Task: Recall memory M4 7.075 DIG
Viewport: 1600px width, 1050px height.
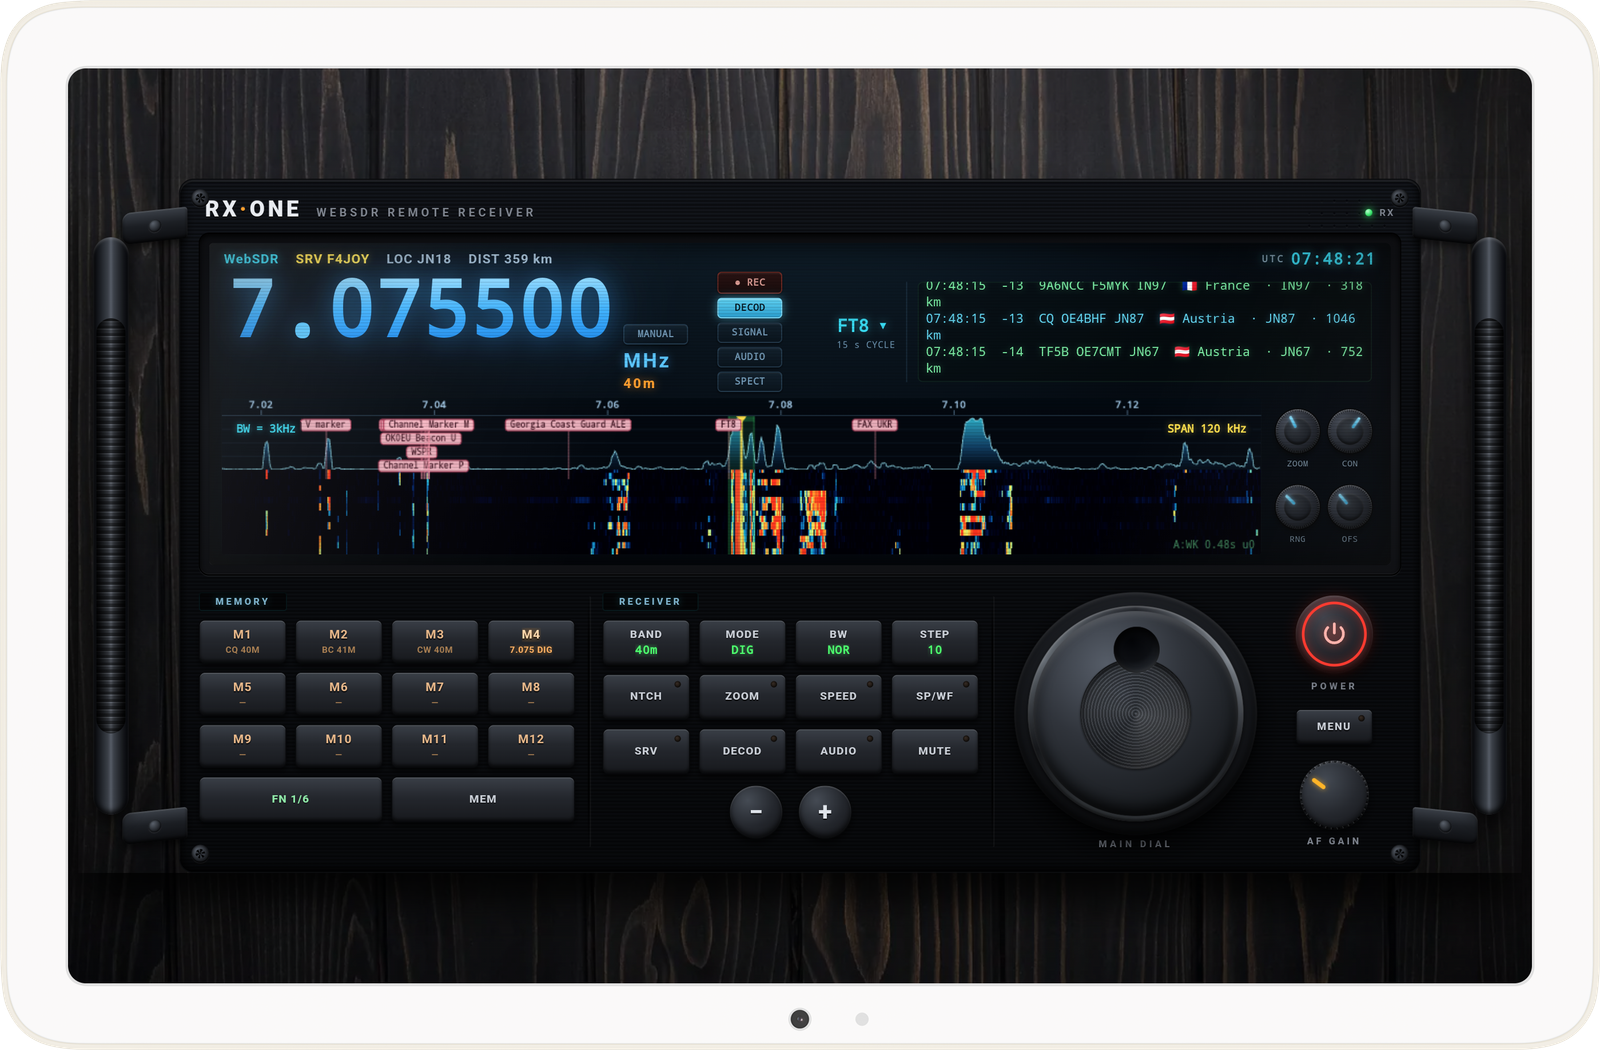Action: pyautogui.click(x=531, y=642)
